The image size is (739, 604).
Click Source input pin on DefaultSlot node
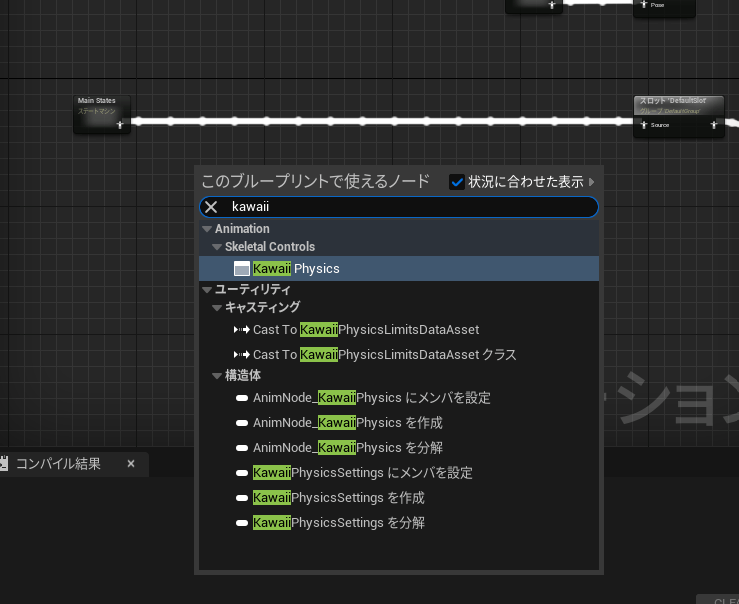click(x=644, y=125)
